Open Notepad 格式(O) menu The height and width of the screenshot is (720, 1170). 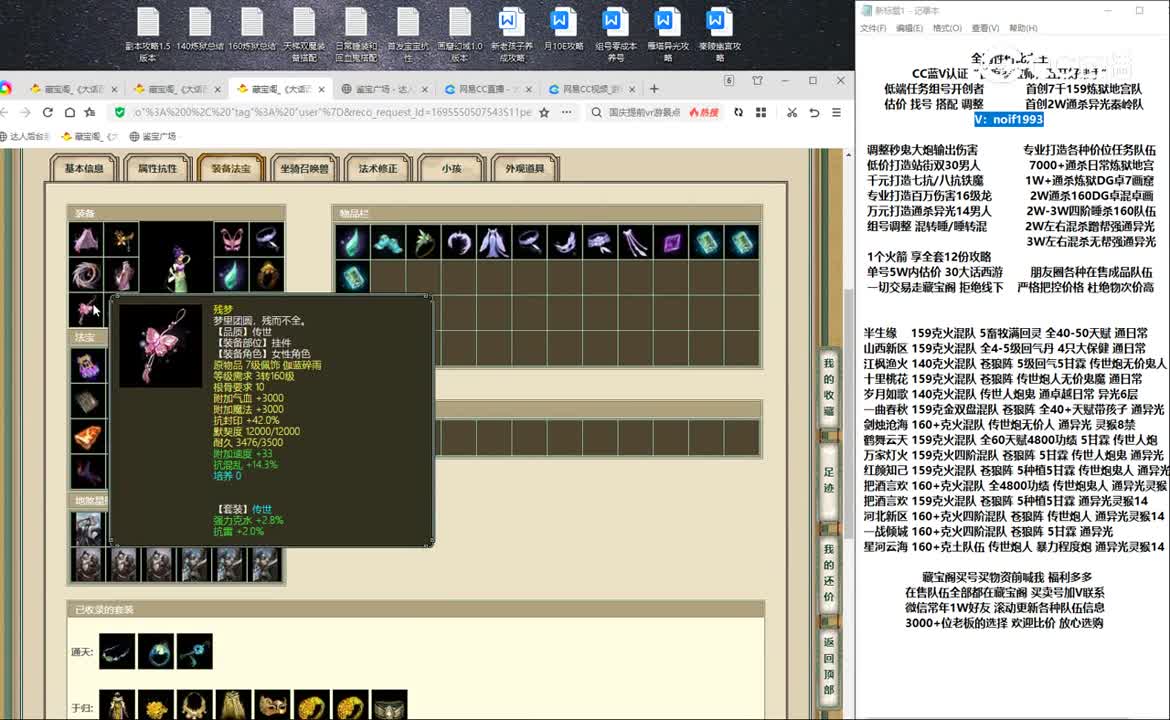pyautogui.click(x=947, y=28)
